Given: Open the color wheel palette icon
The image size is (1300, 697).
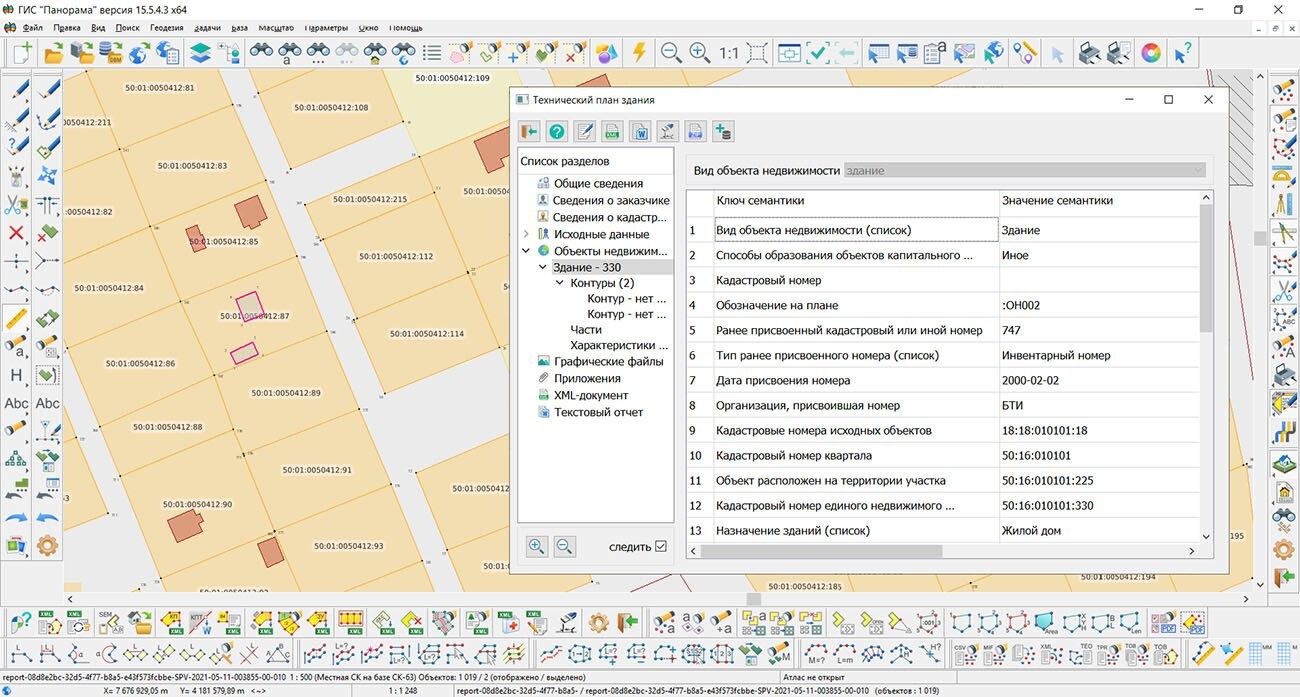Looking at the screenshot, I should click(x=1151, y=52).
